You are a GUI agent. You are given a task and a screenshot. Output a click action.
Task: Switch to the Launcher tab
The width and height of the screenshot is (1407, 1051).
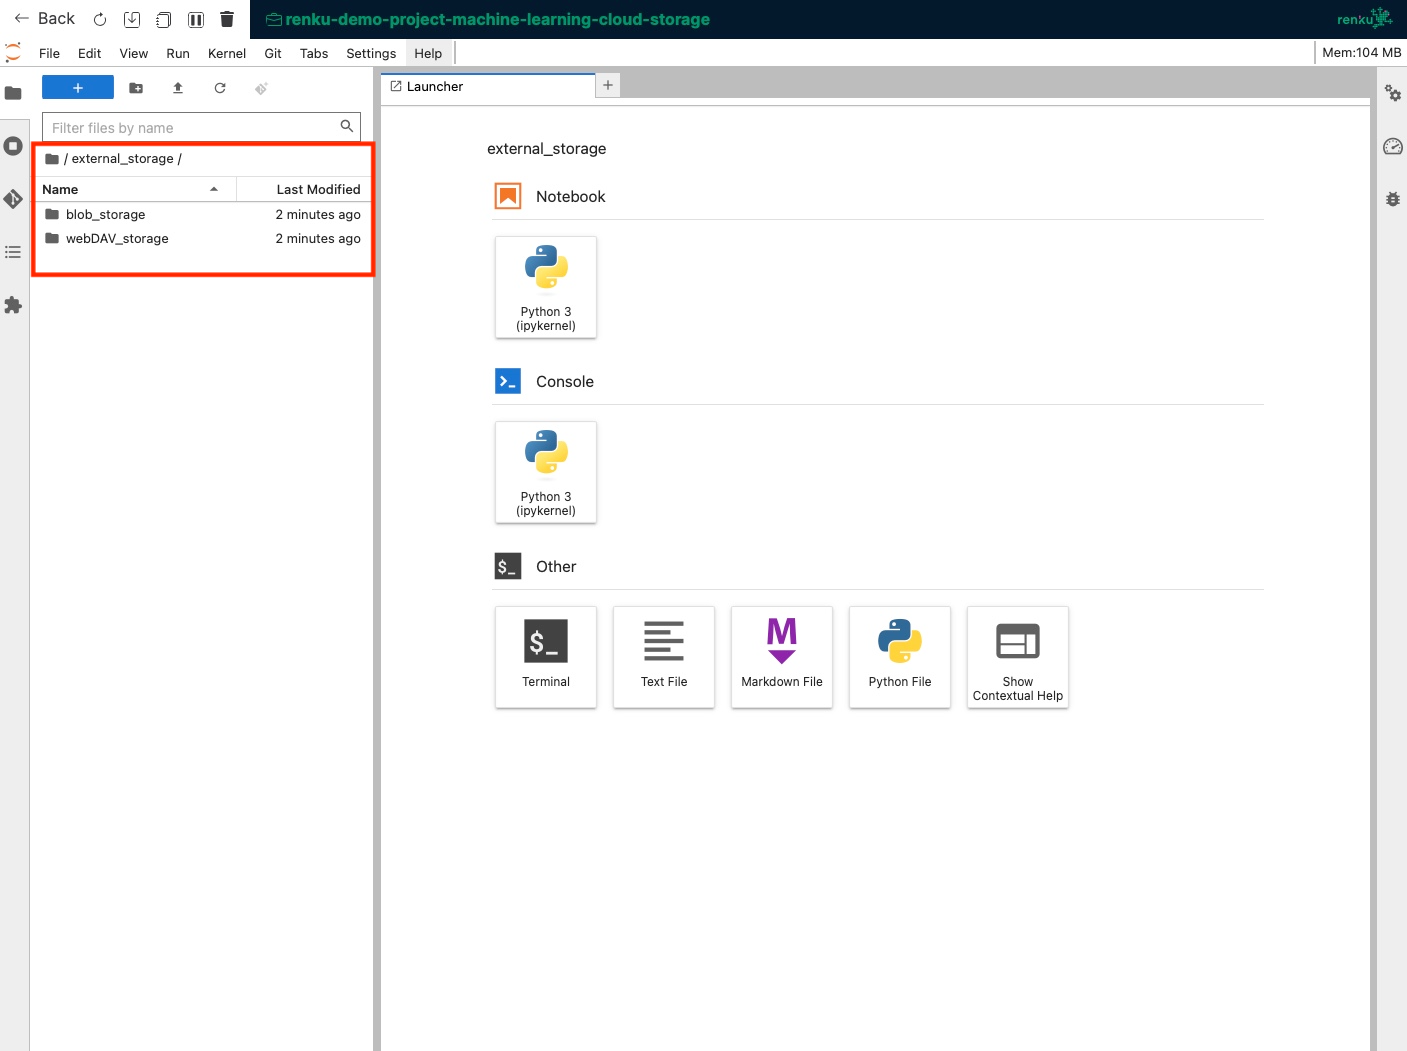click(487, 86)
